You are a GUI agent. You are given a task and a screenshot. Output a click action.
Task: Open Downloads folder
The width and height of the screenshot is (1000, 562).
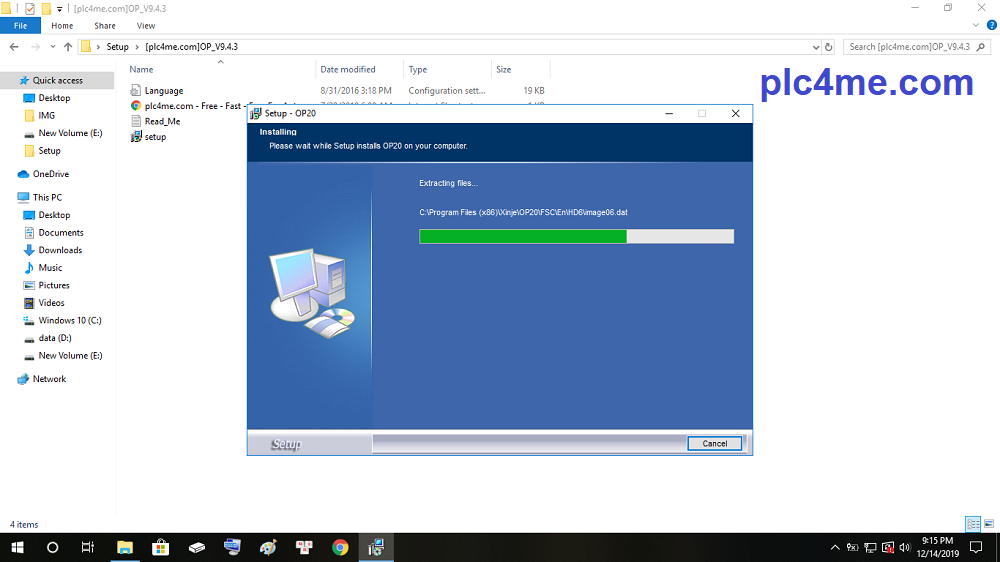point(60,250)
